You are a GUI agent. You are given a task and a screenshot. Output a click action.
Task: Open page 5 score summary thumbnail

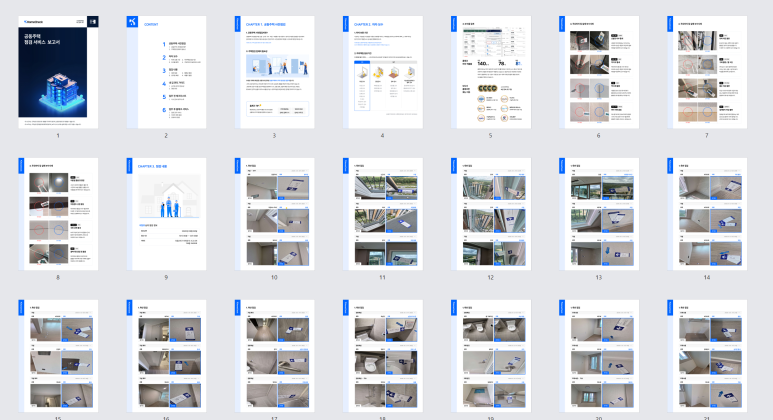pos(491,72)
